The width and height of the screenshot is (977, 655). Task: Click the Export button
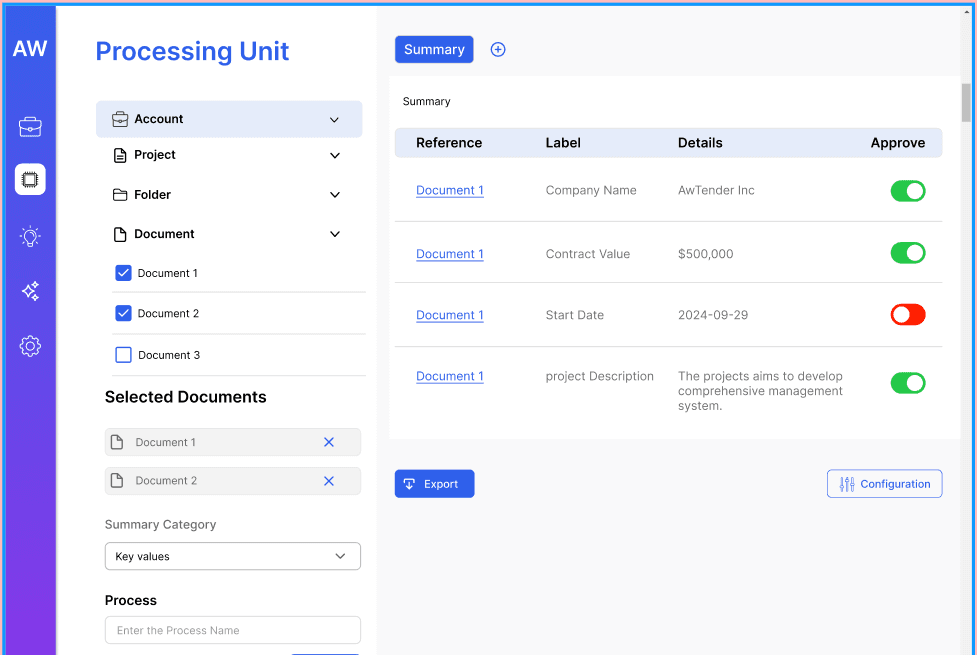(434, 484)
